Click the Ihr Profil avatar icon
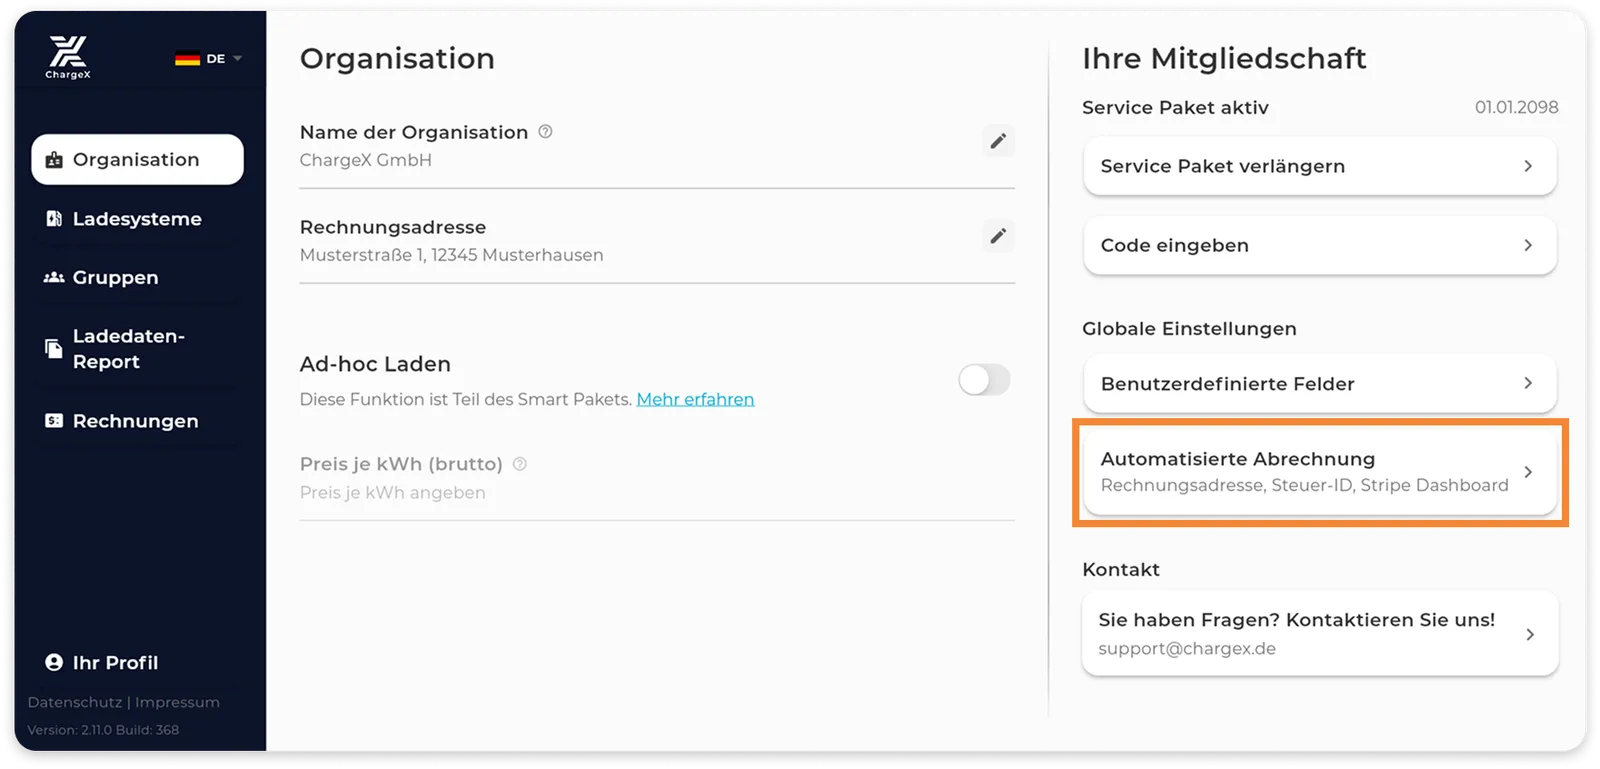 [54, 662]
